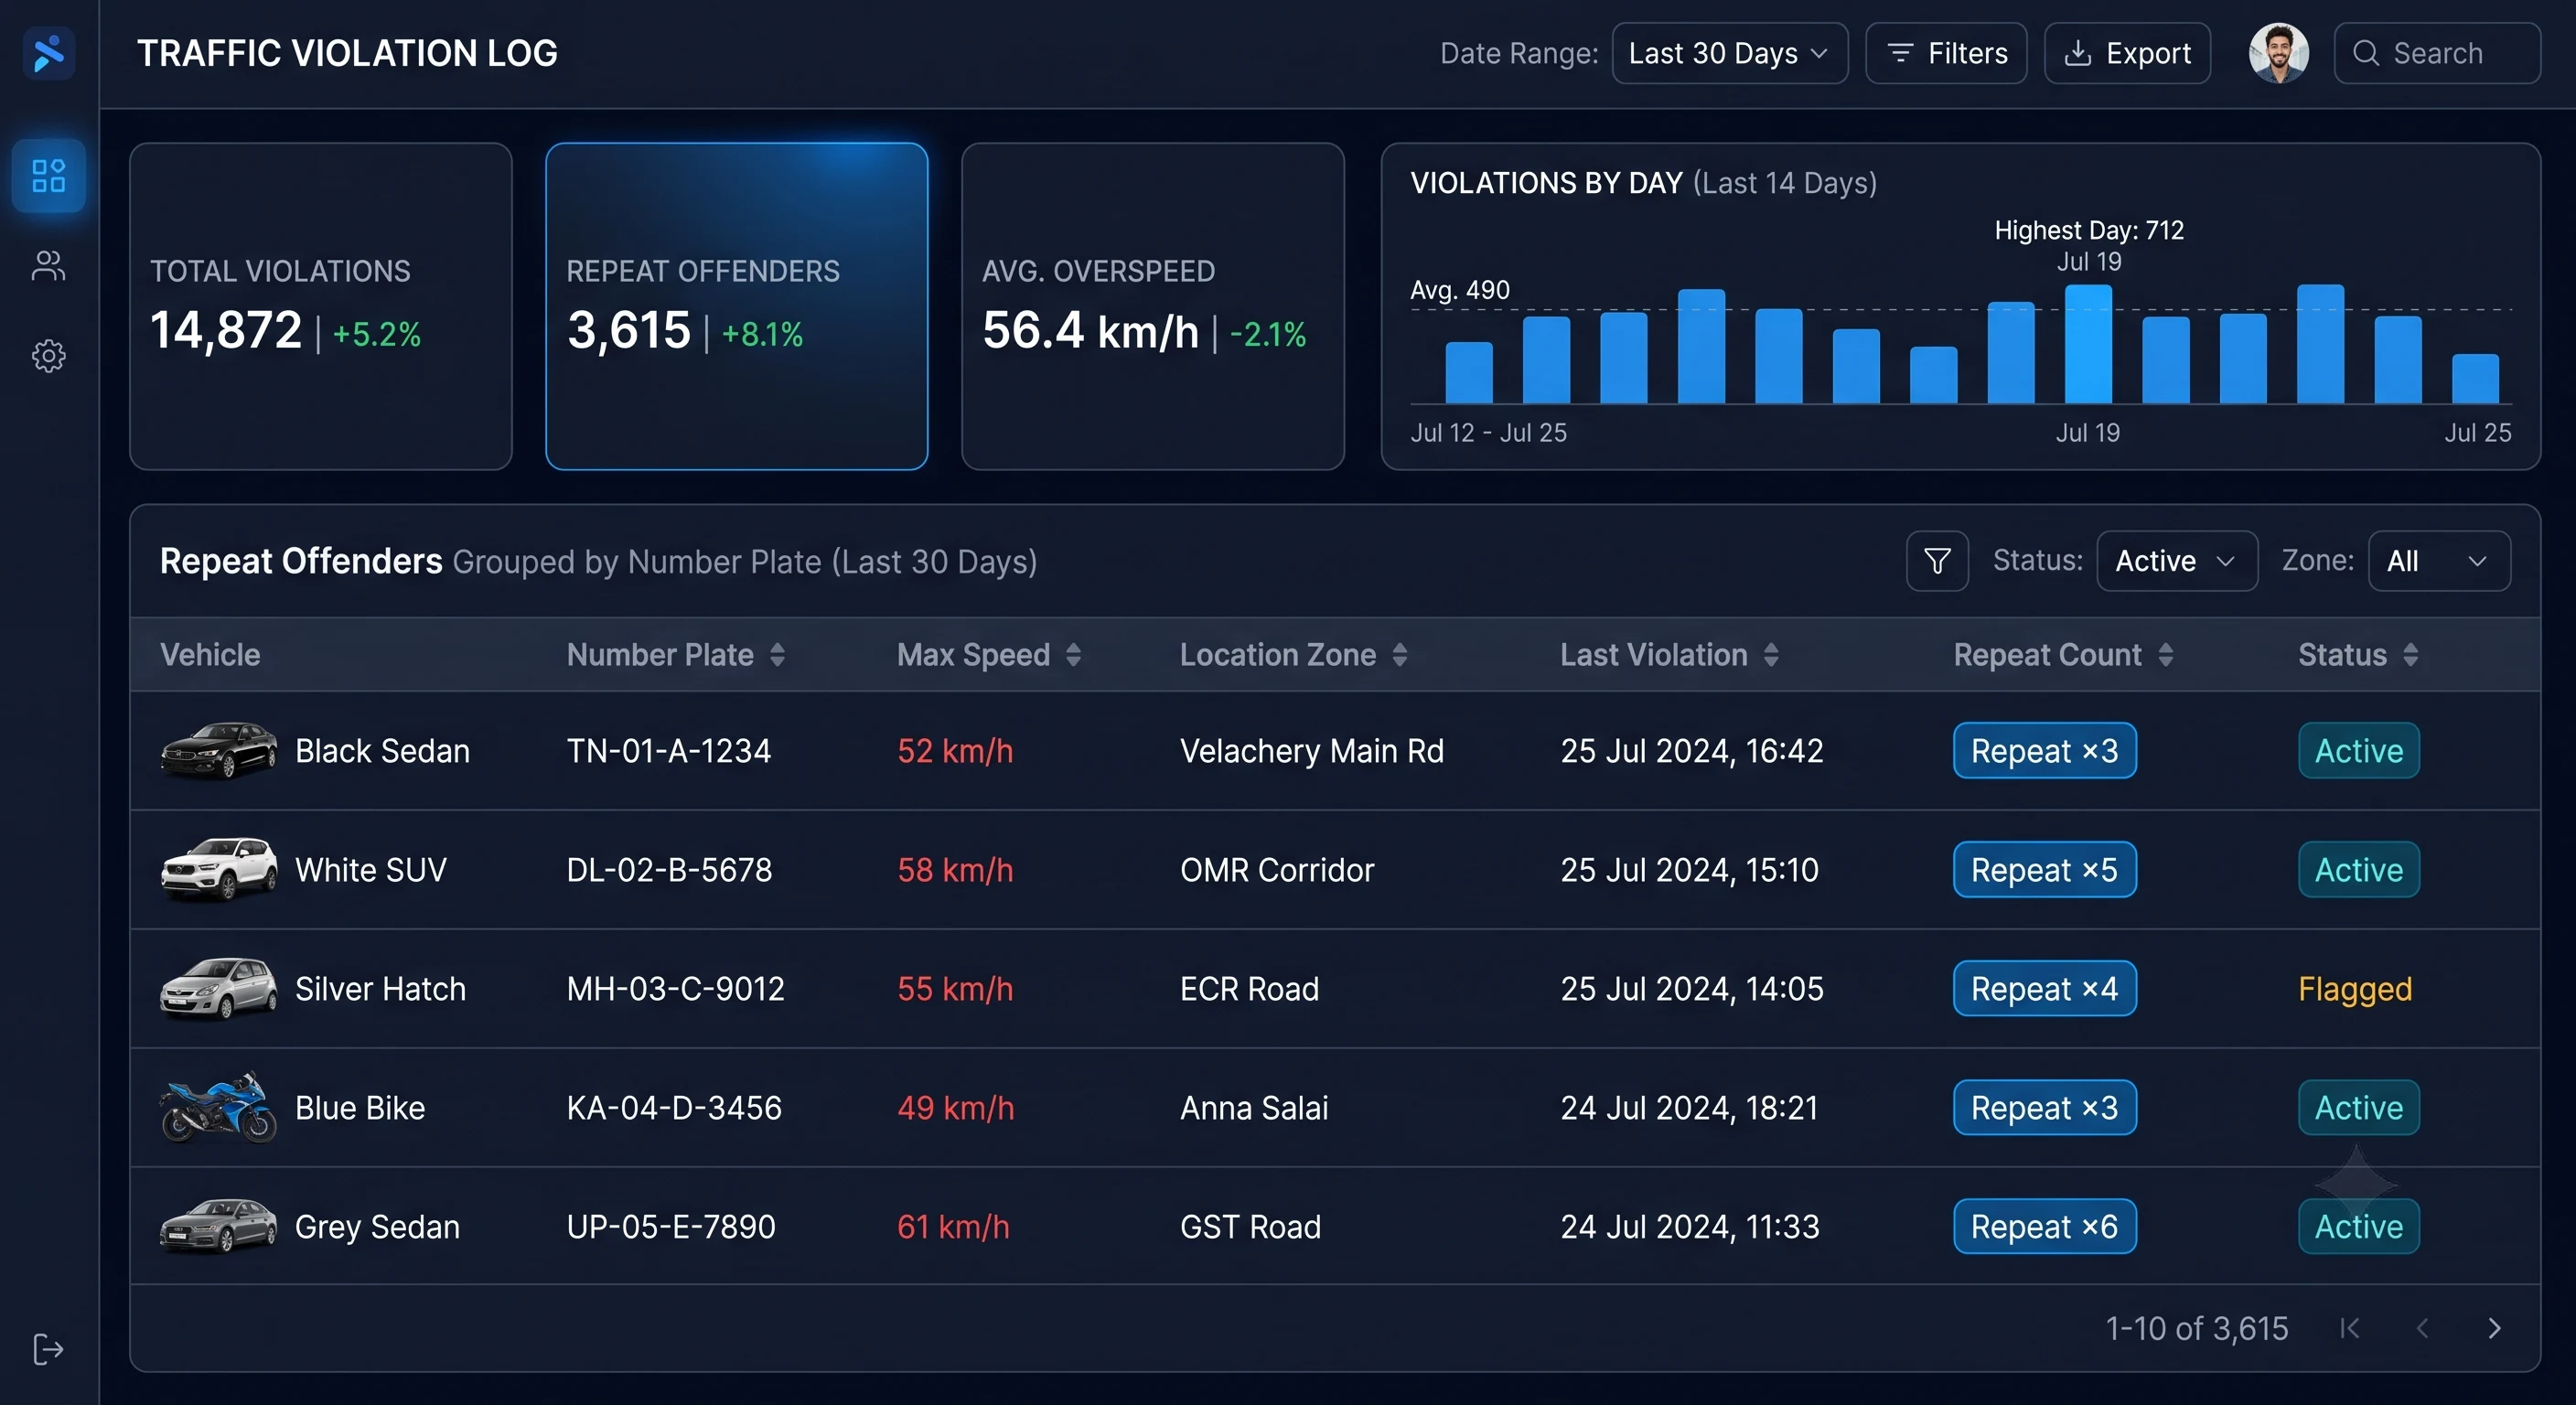Image resolution: width=2576 pixels, height=1405 pixels.
Task: Expand the Zone All dropdown
Action: (x=2438, y=561)
